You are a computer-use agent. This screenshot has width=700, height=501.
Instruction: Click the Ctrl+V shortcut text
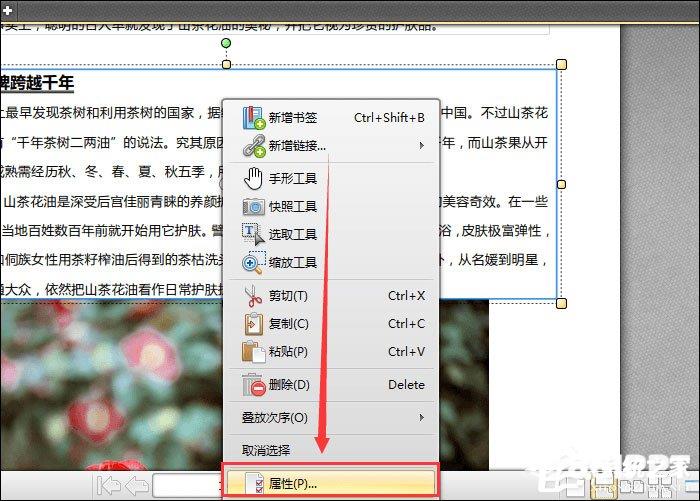point(406,352)
